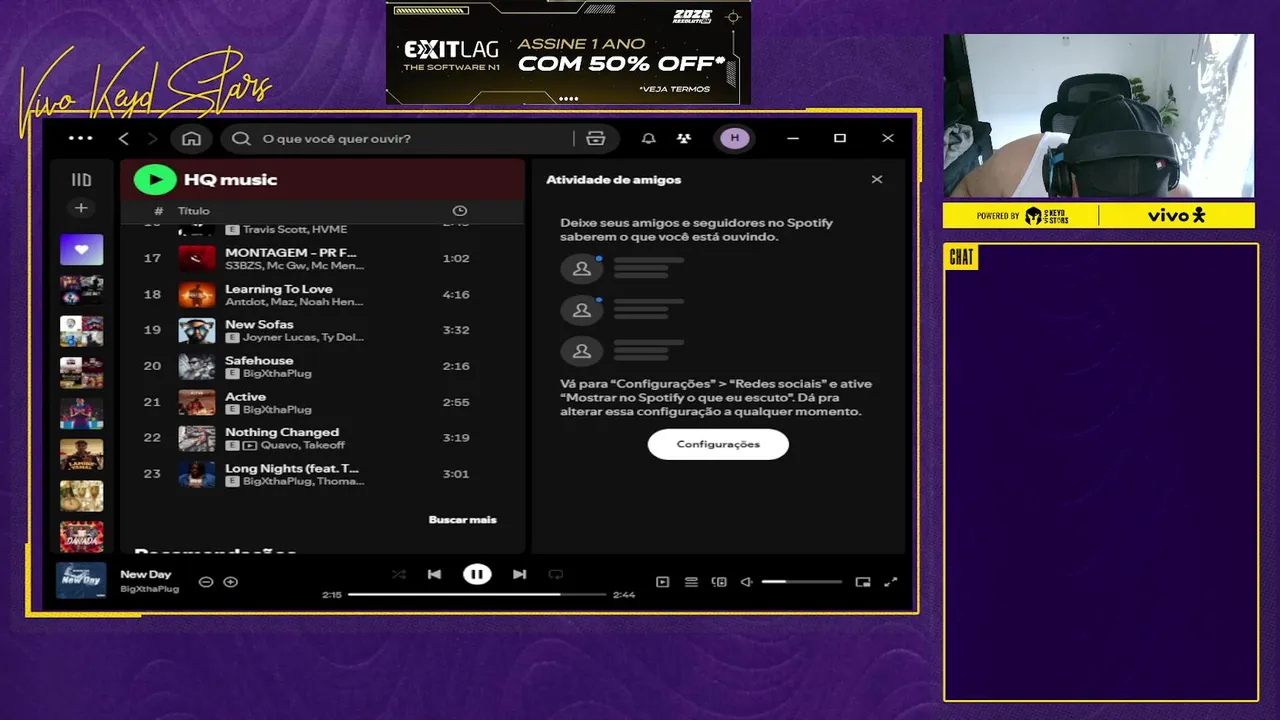Click the magnifier search icon
Viewport: 1280px width, 720px height.
(241, 138)
